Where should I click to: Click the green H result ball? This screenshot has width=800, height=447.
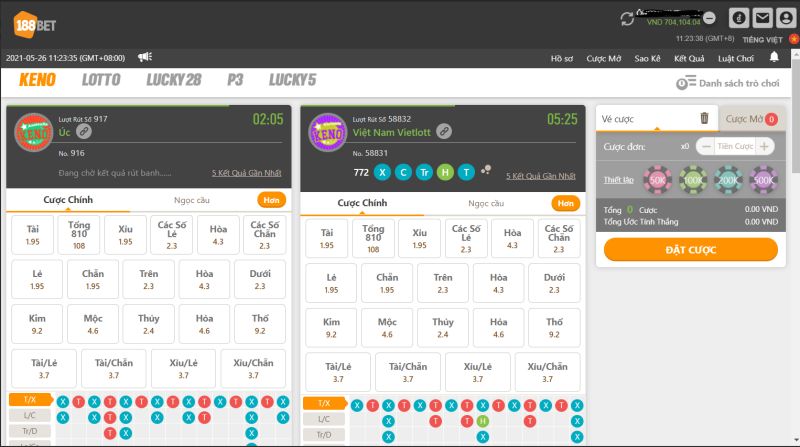pos(445,172)
